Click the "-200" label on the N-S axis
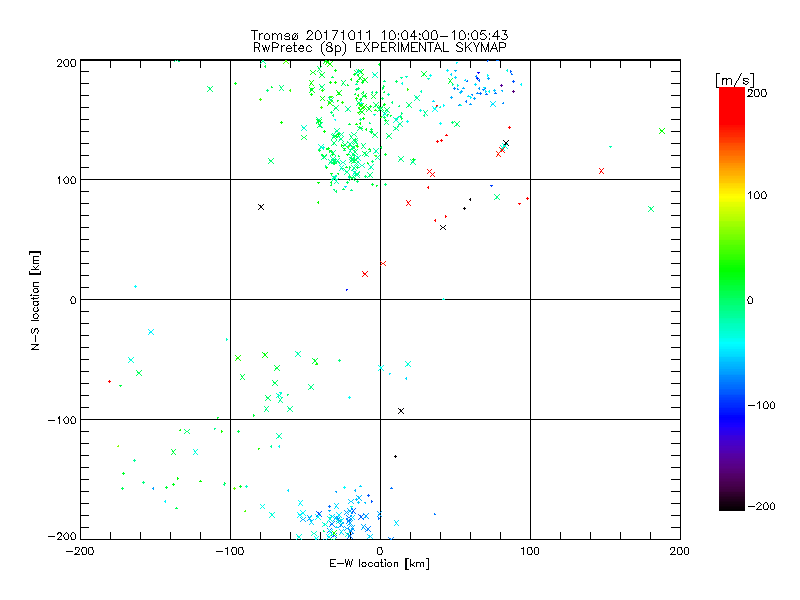The image size is (800, 600). tap(62, 536)
